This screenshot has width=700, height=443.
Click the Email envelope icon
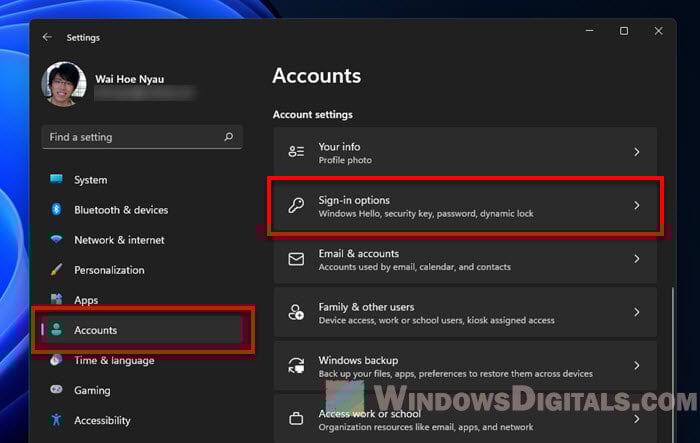click(296, 259)
